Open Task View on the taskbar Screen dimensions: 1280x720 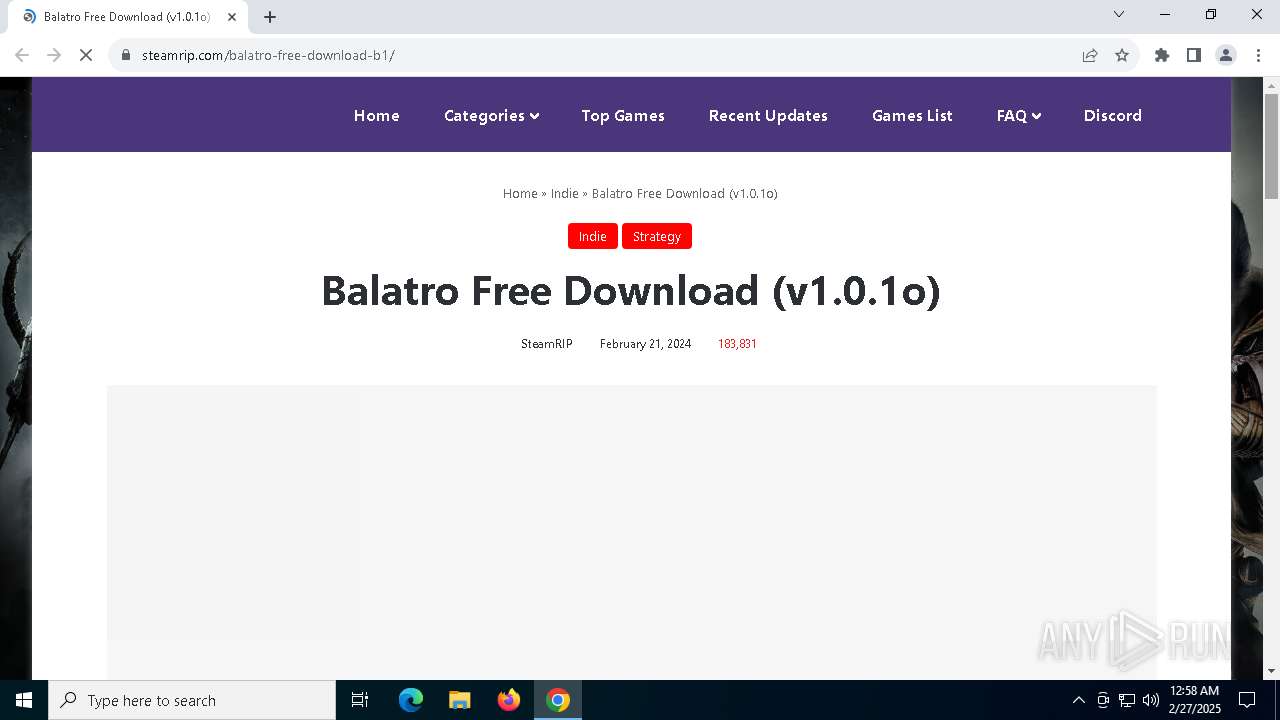tap(360, 700)
